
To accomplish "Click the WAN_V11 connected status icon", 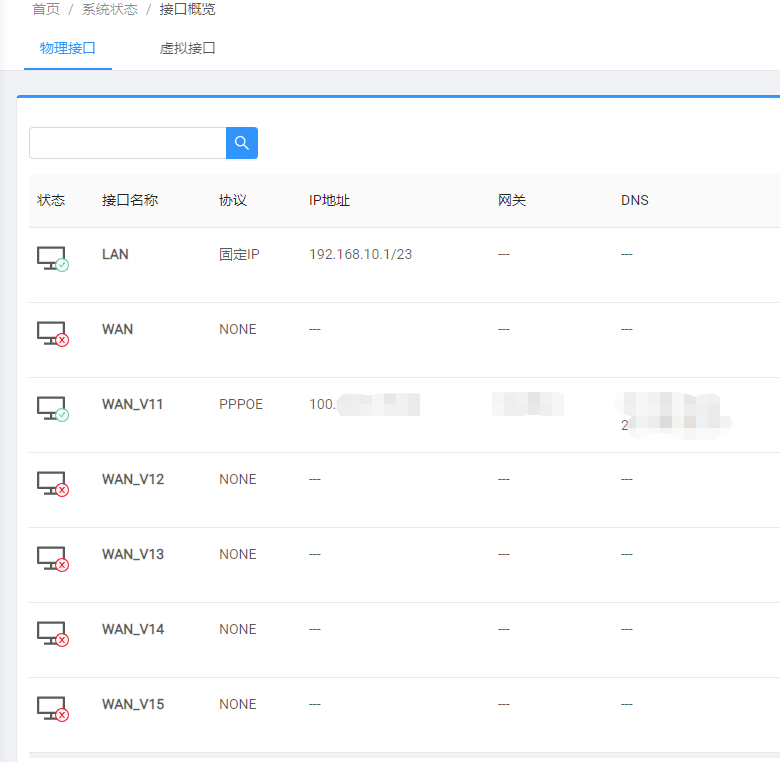I will pos(52,409).
